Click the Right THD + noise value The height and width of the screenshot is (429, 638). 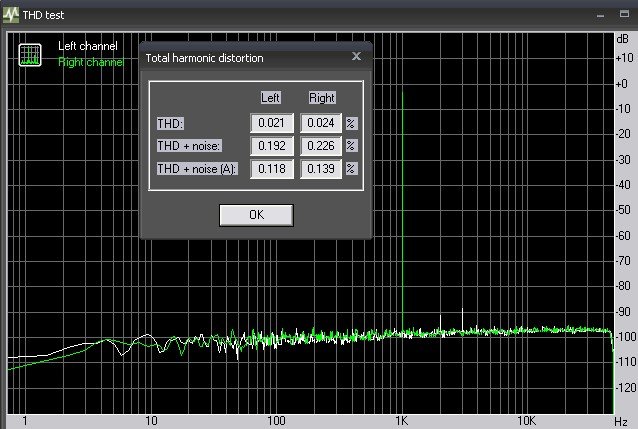click(x=321, y=146)
